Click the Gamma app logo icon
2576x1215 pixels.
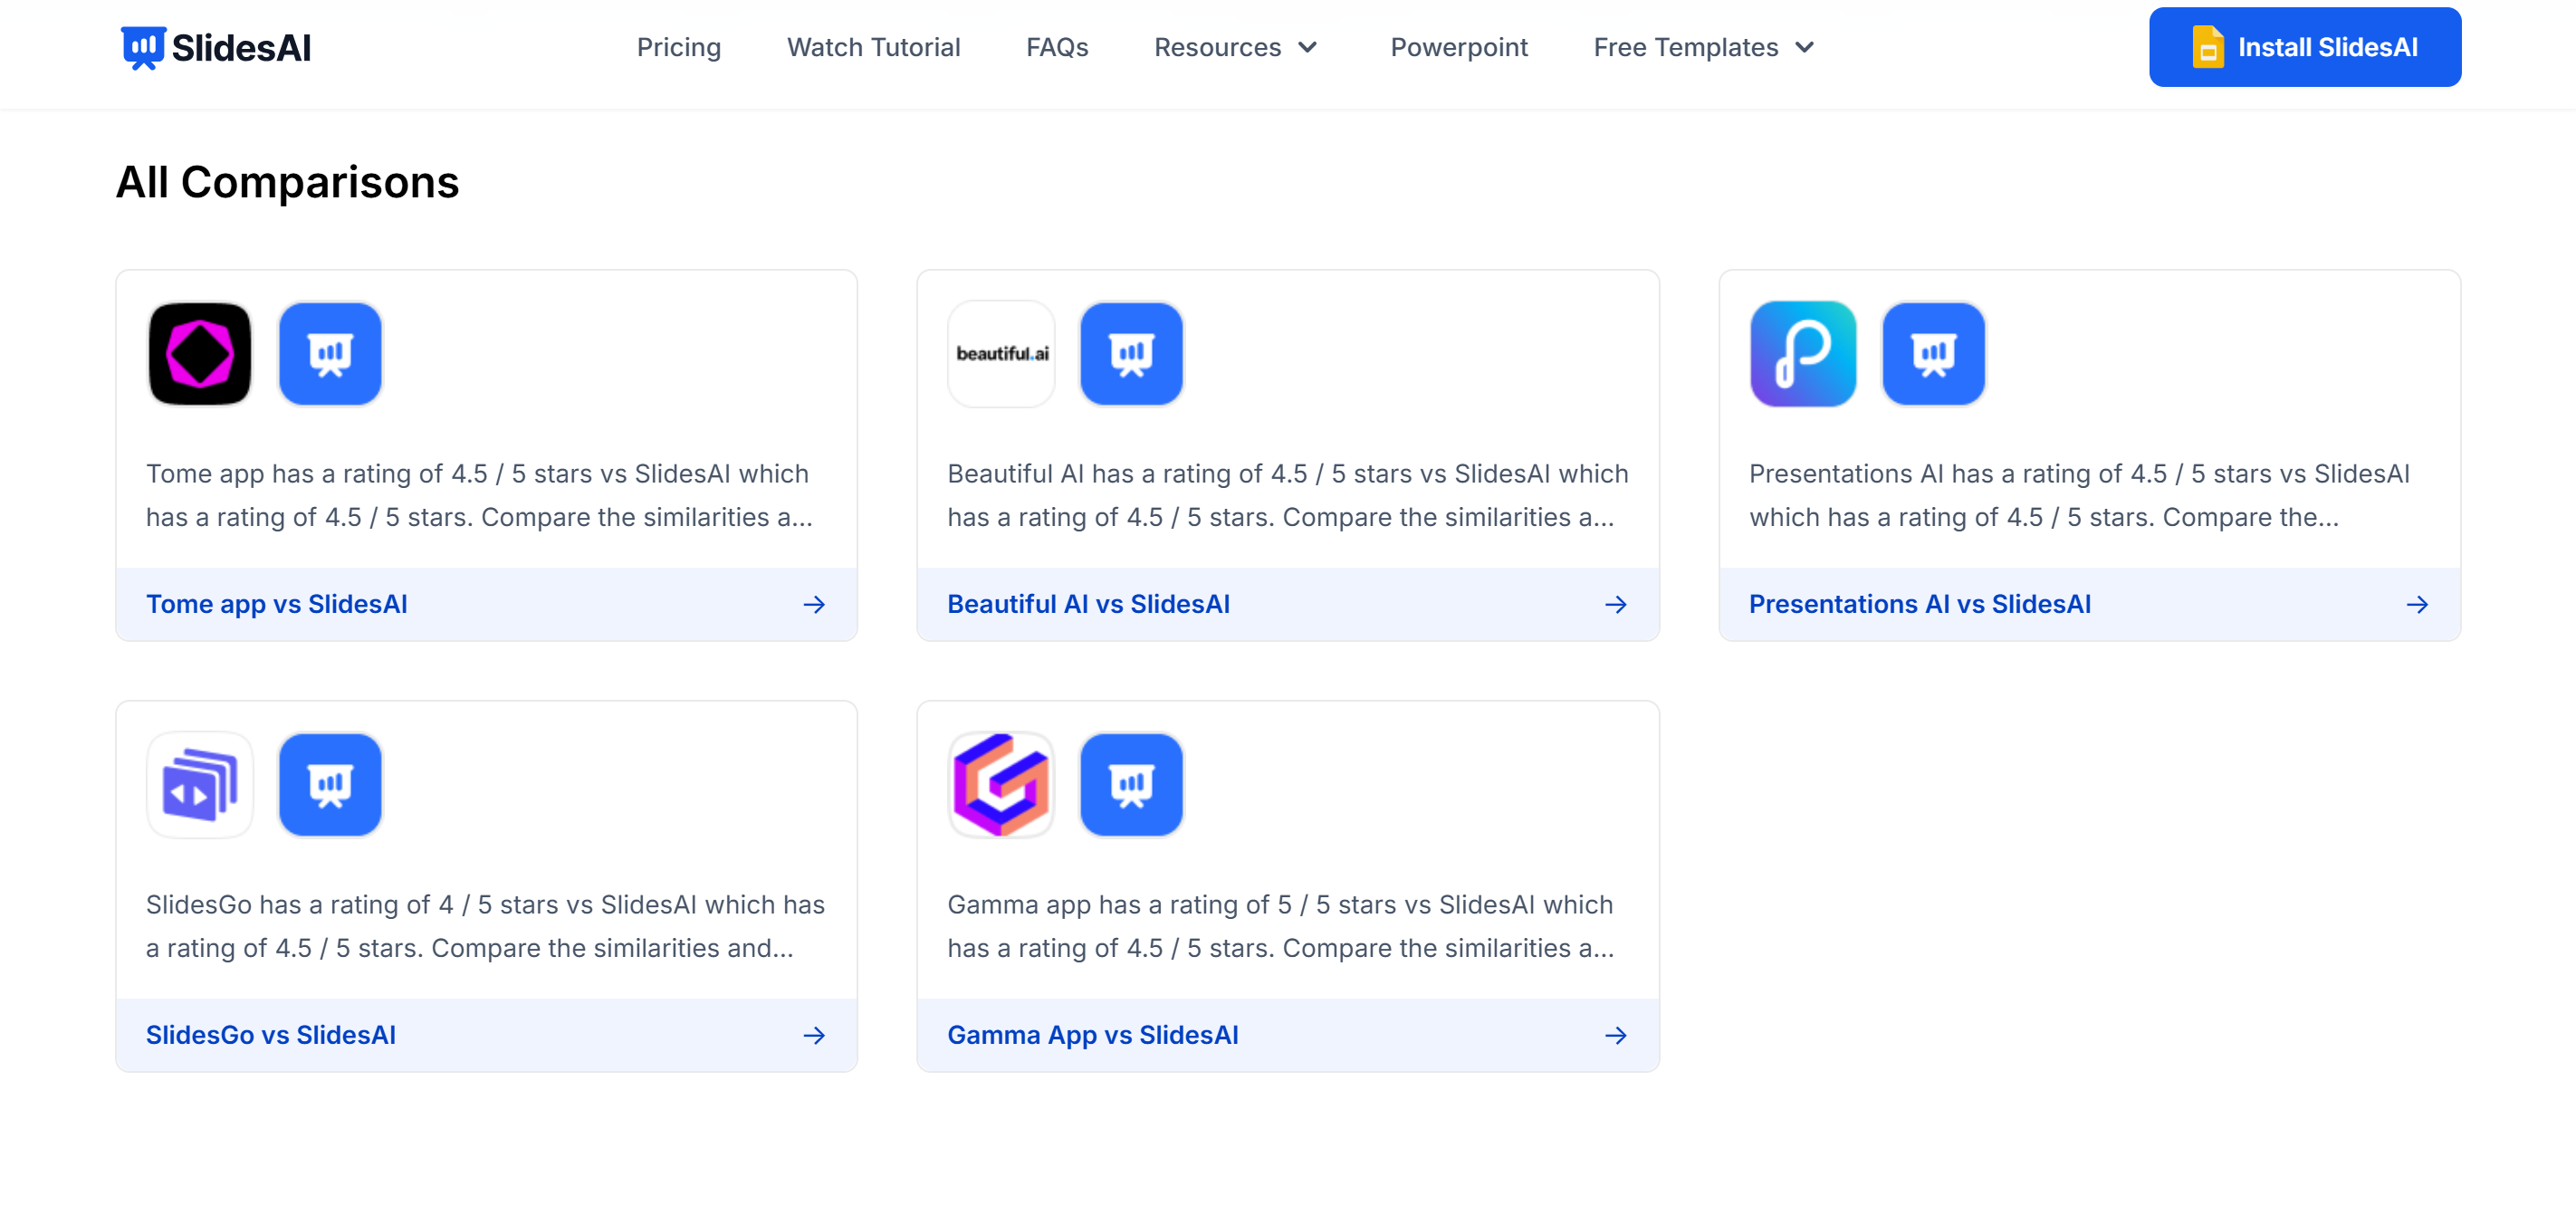click(x=1001, y=785)
